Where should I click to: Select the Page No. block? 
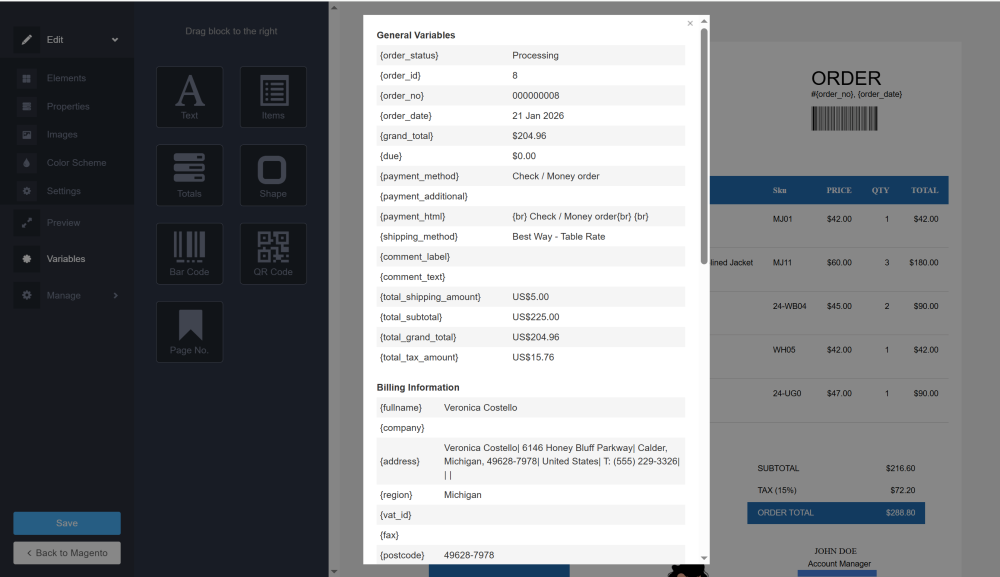tap(189, 332)
